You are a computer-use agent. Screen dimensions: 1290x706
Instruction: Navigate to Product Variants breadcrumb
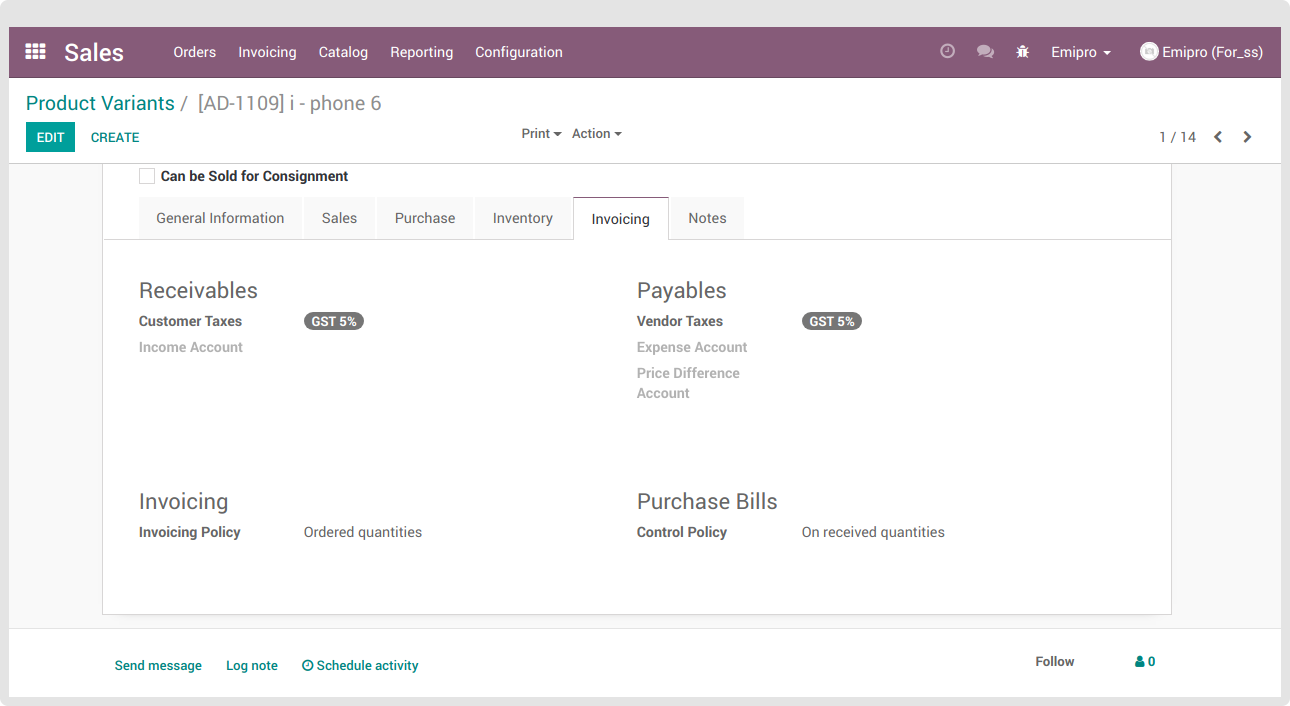pyautogui.click(x=100, y=103)
